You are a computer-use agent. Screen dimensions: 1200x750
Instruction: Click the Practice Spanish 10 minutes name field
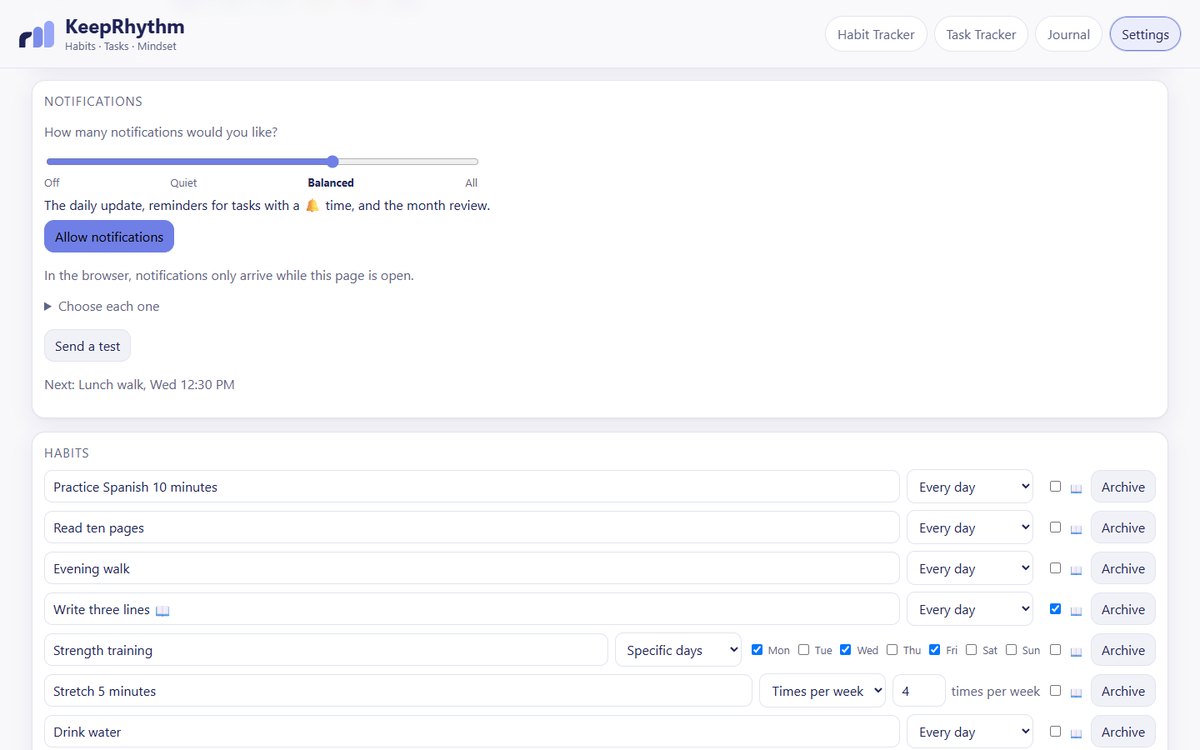(x=472, y=487)
